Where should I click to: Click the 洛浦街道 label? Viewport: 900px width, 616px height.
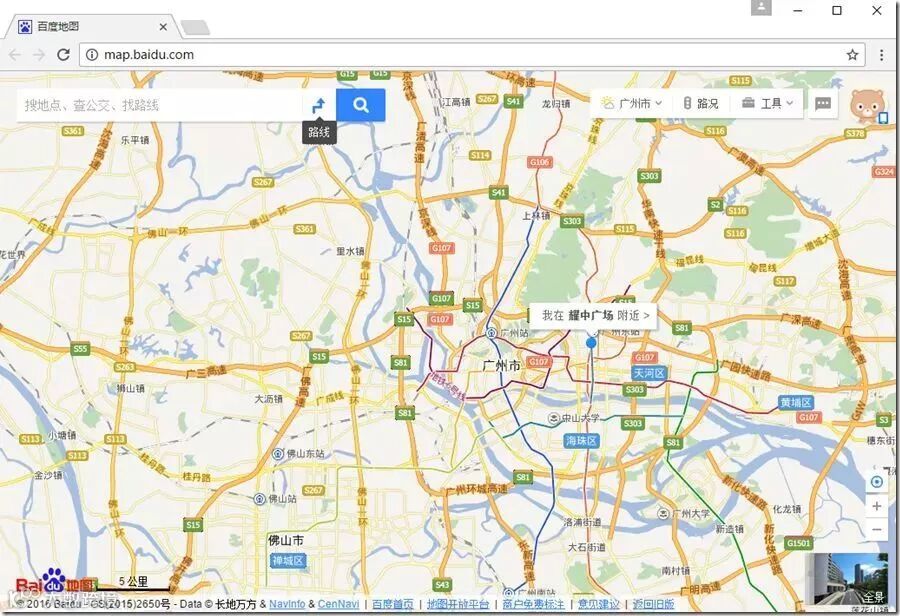point(582,522)
